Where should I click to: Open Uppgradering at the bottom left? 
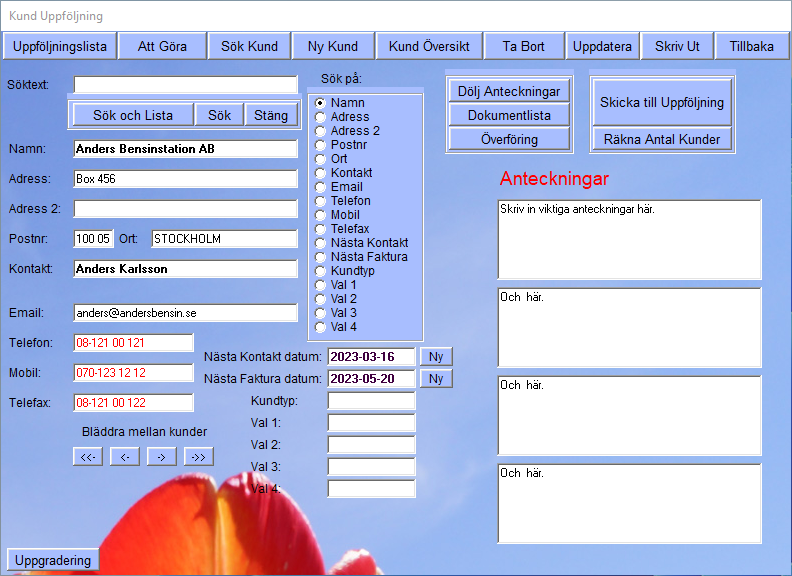[x=54, y=560]
